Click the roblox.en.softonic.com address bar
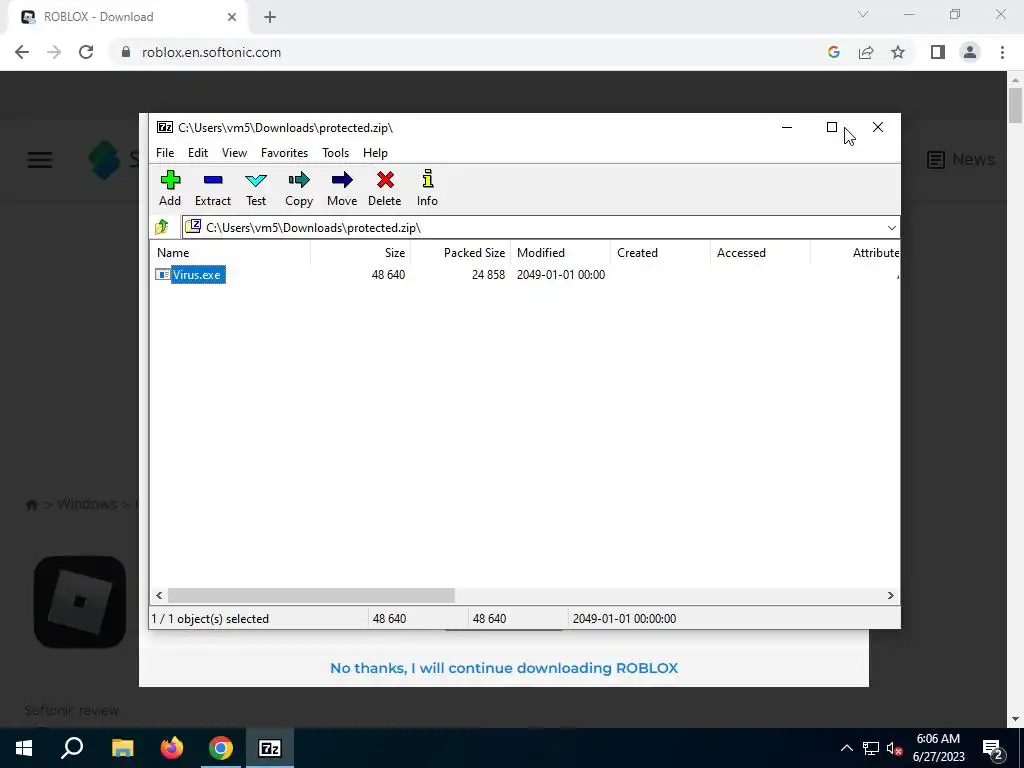The width and height of the screenshot is (1024, 768). tap(211, 52)
